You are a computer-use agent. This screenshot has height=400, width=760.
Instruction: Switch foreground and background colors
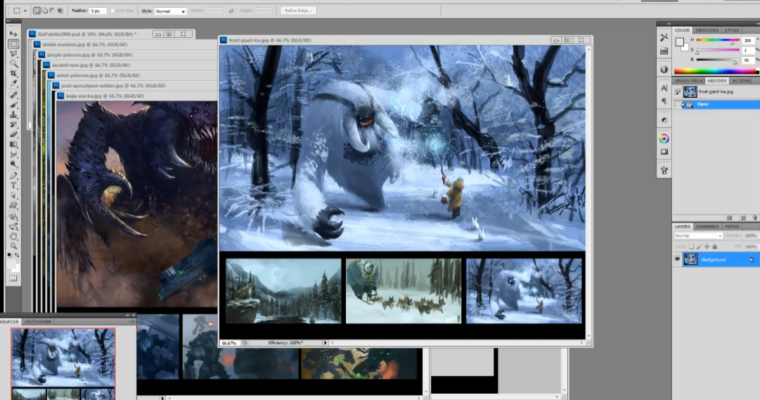(17, 255)
